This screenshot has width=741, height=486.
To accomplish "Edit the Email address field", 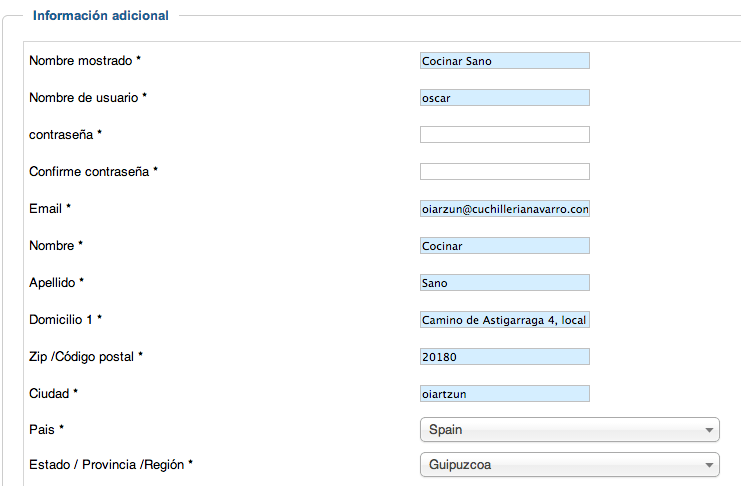I will click(x=505, y=208).
